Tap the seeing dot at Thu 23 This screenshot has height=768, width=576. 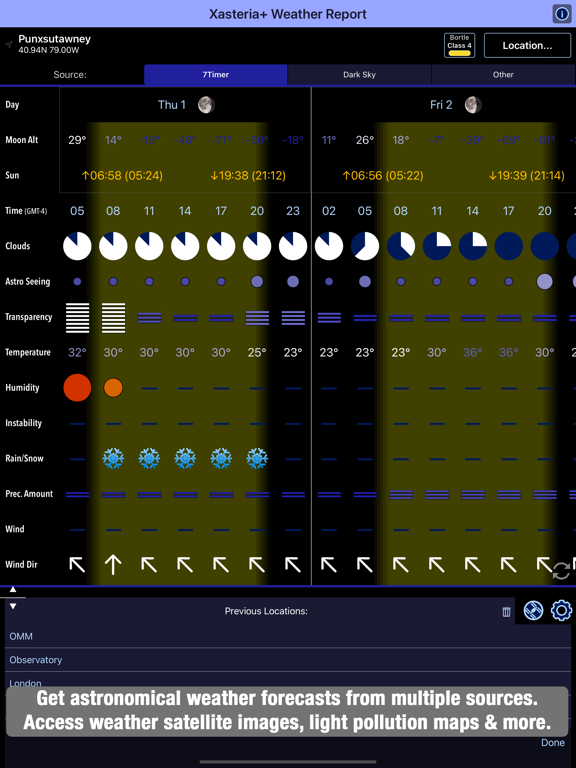(x=293, y=281)
